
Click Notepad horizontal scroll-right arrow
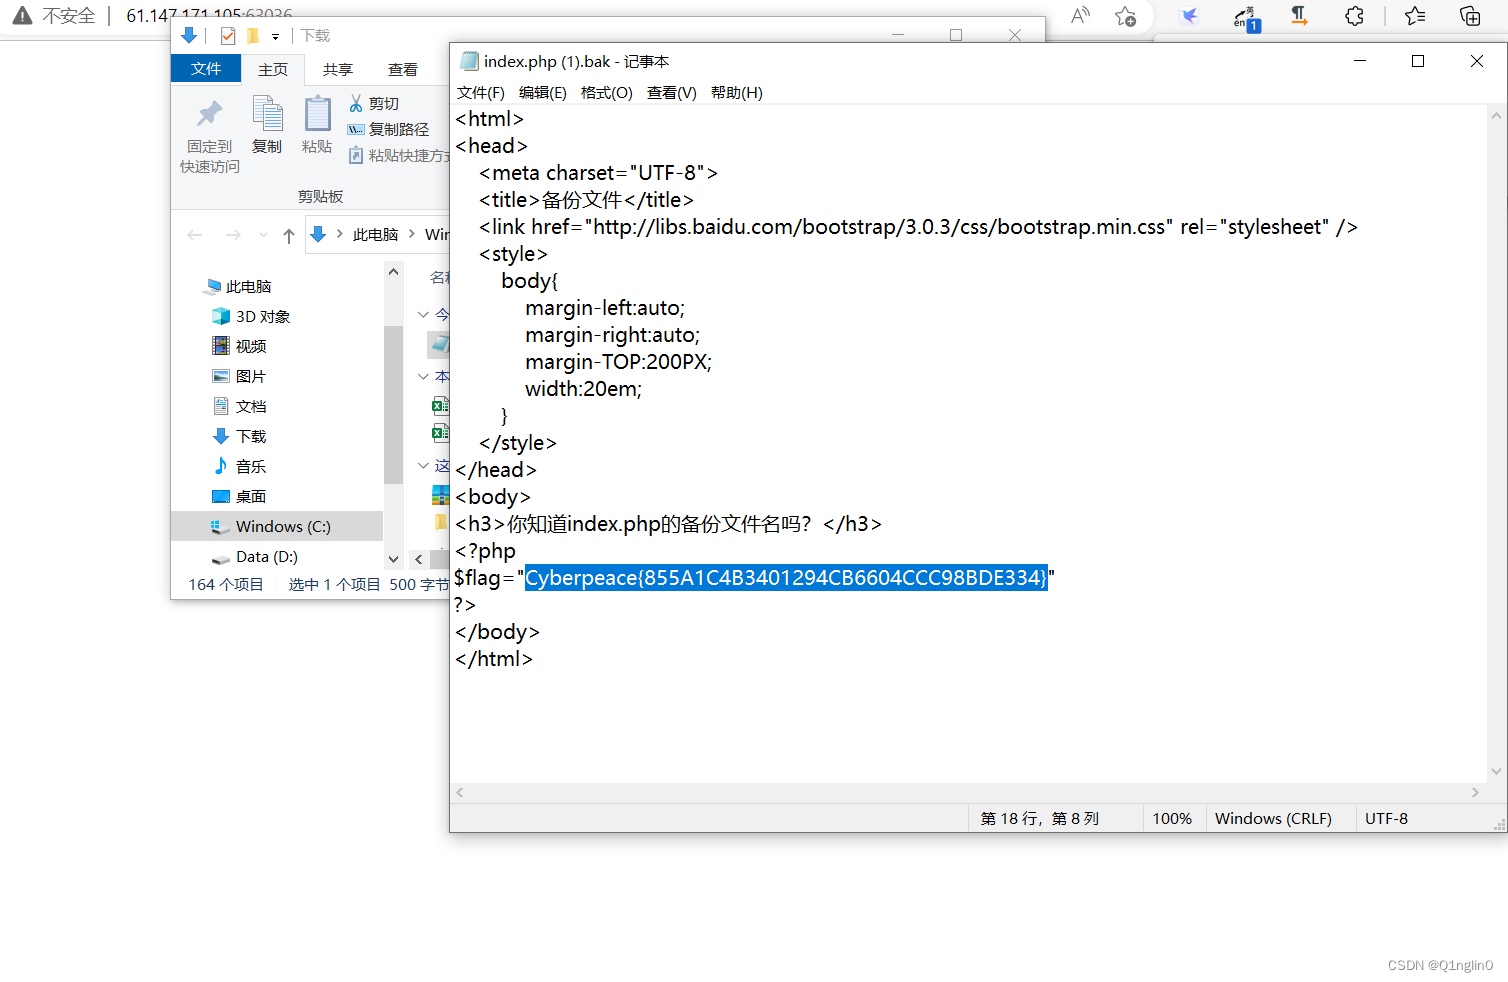1475,792
